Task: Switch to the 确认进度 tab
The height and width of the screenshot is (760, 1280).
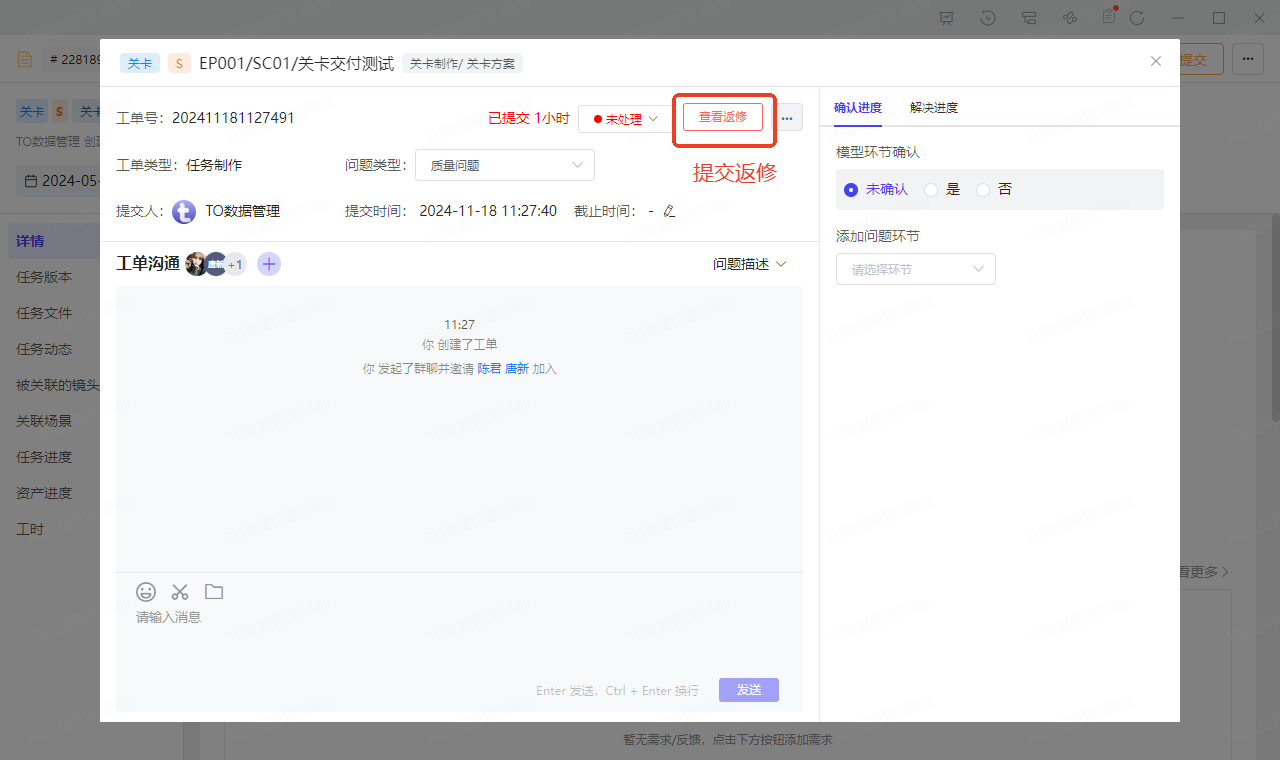Action: (x=858, y=108)
